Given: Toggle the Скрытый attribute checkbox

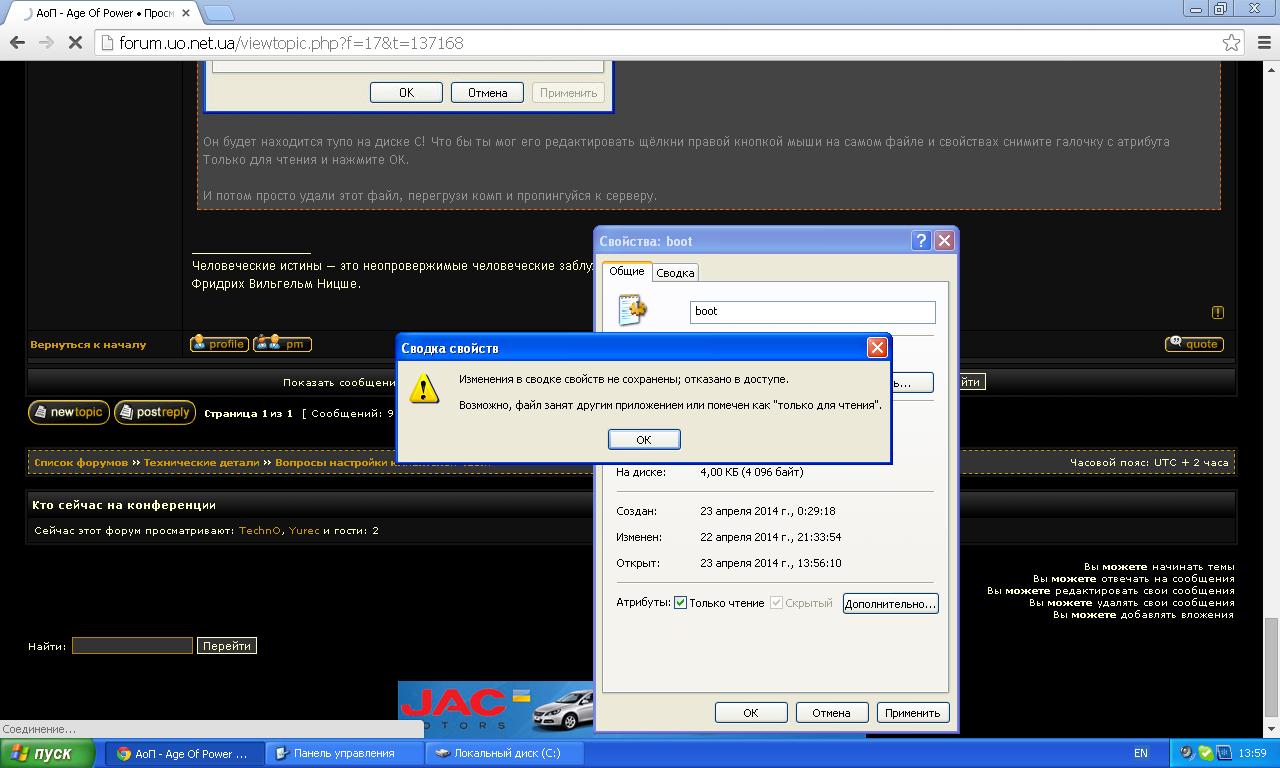Looking at the screenshot, I should 776,603.
